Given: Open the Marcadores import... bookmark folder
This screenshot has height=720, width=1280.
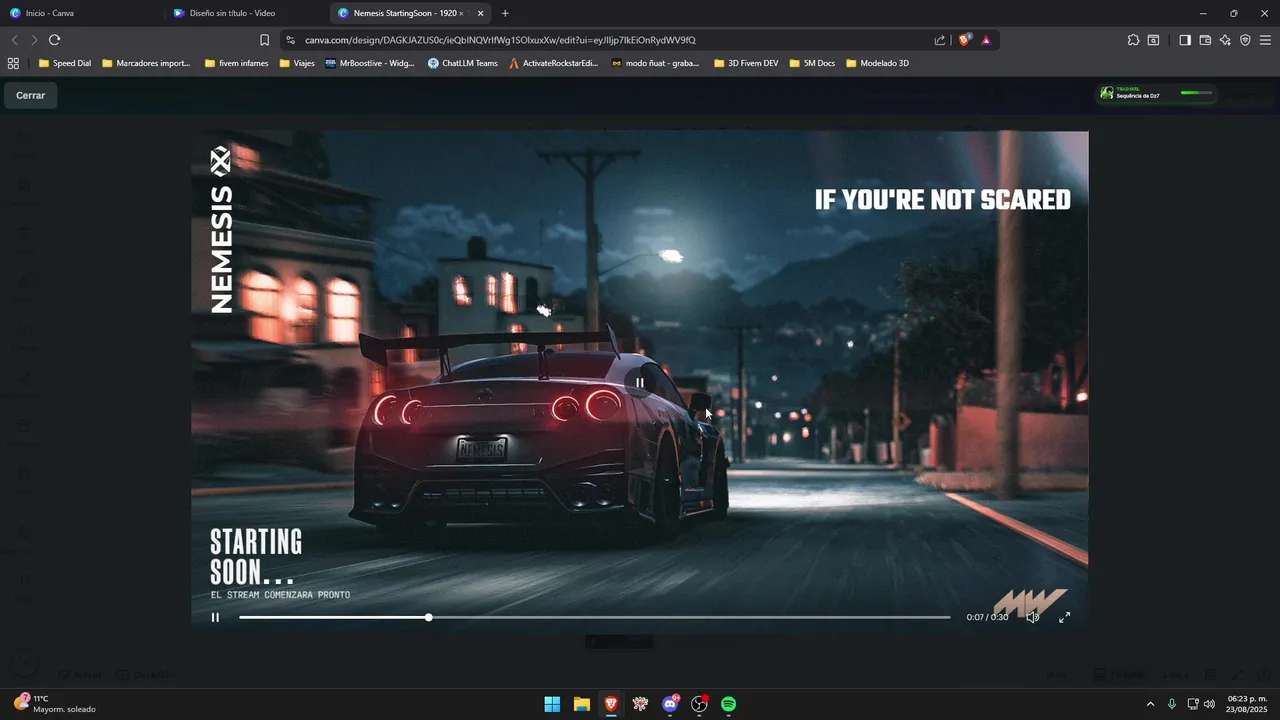Looking at the screenshot, I should (x=146, y=63).
